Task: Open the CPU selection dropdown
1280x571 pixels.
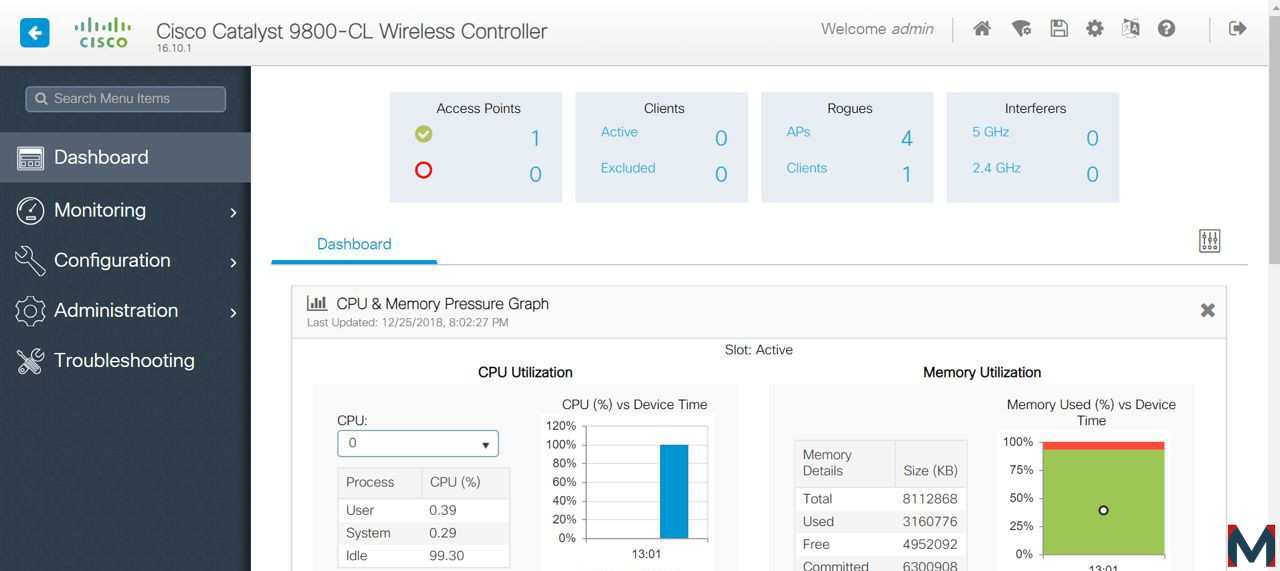Action: click(418, 443)
